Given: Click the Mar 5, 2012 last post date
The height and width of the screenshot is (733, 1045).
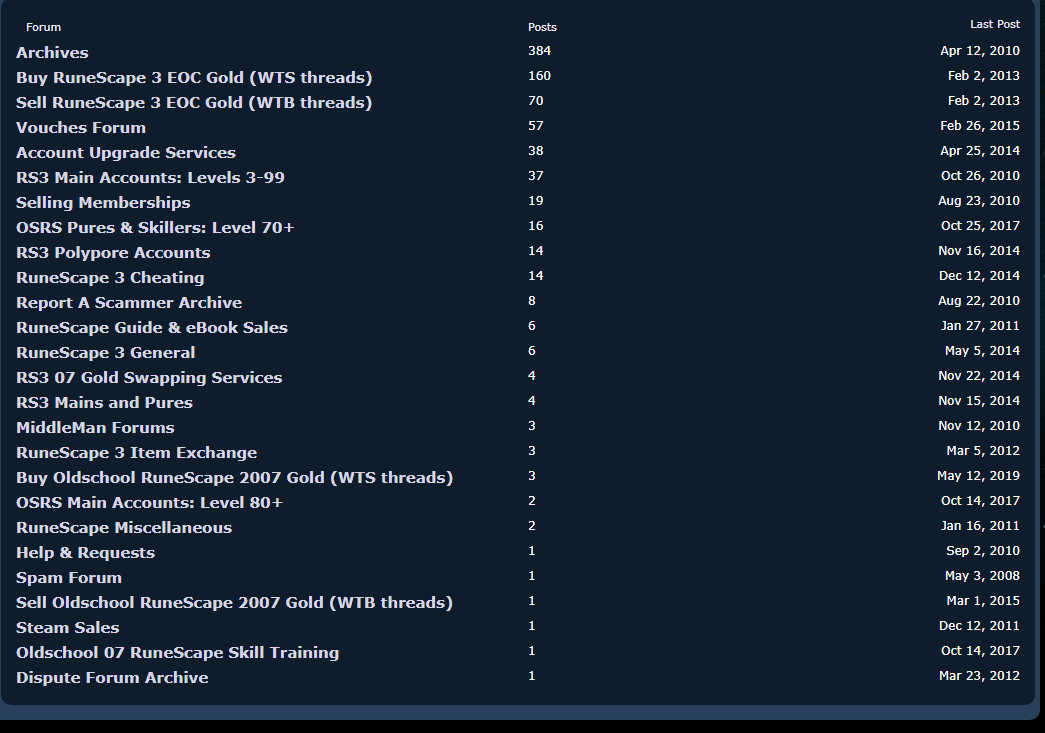Looking at the screenshot, I should click(x=983, y=450).
